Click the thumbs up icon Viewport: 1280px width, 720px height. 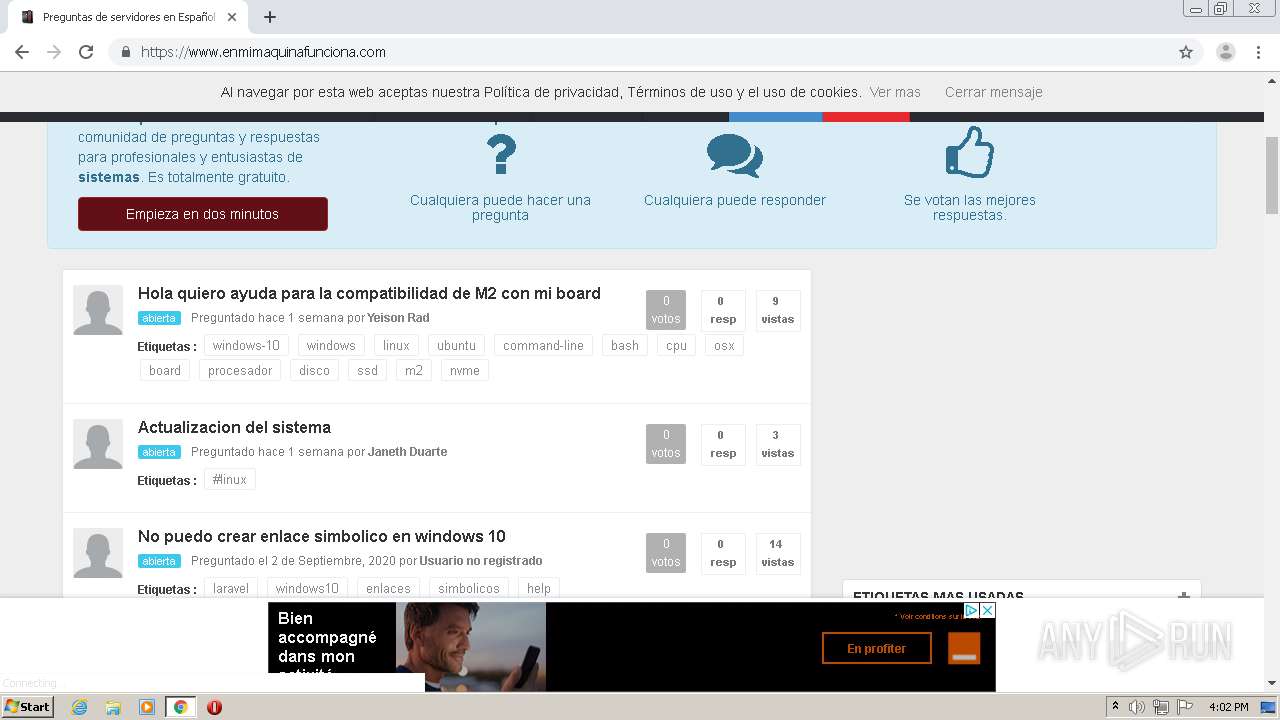pyautogui.click(x=970, y=152)
